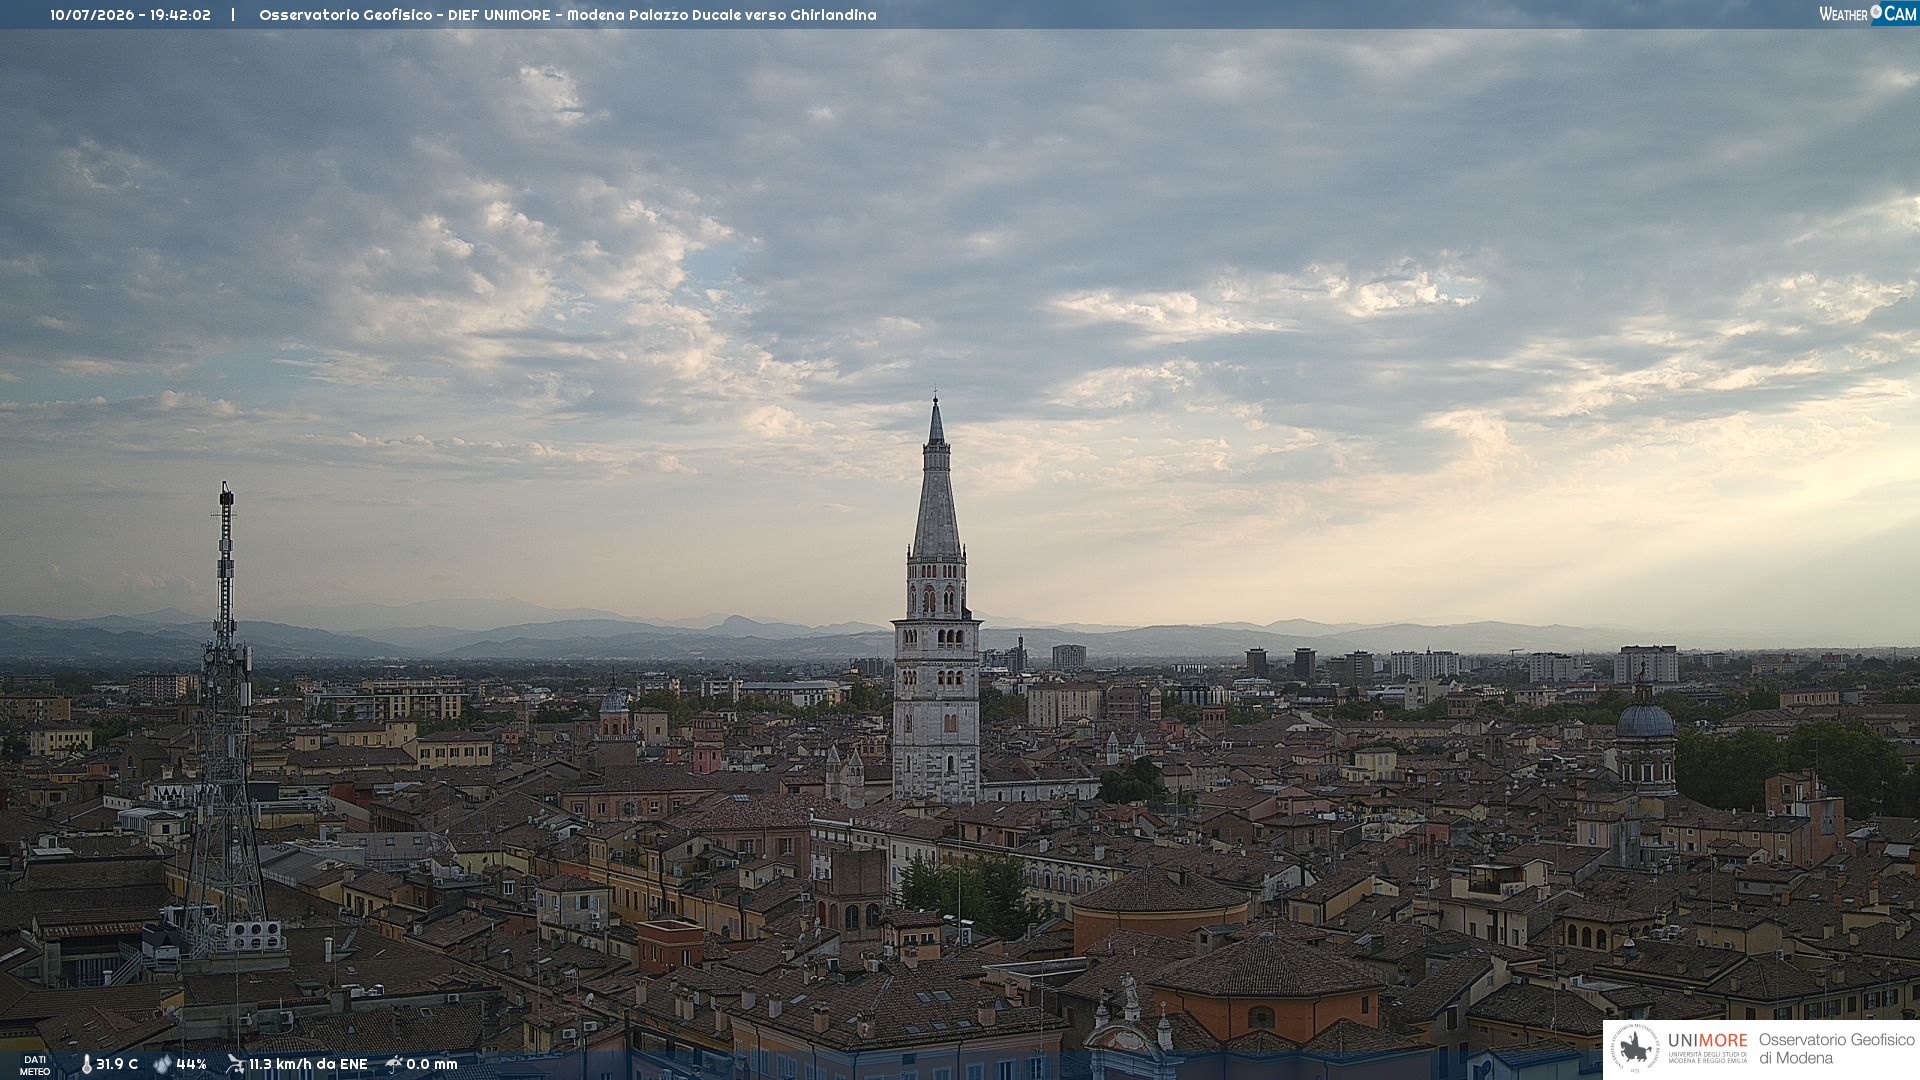
Task: Click the DATI METEO label
Action: coord(35,1065)
